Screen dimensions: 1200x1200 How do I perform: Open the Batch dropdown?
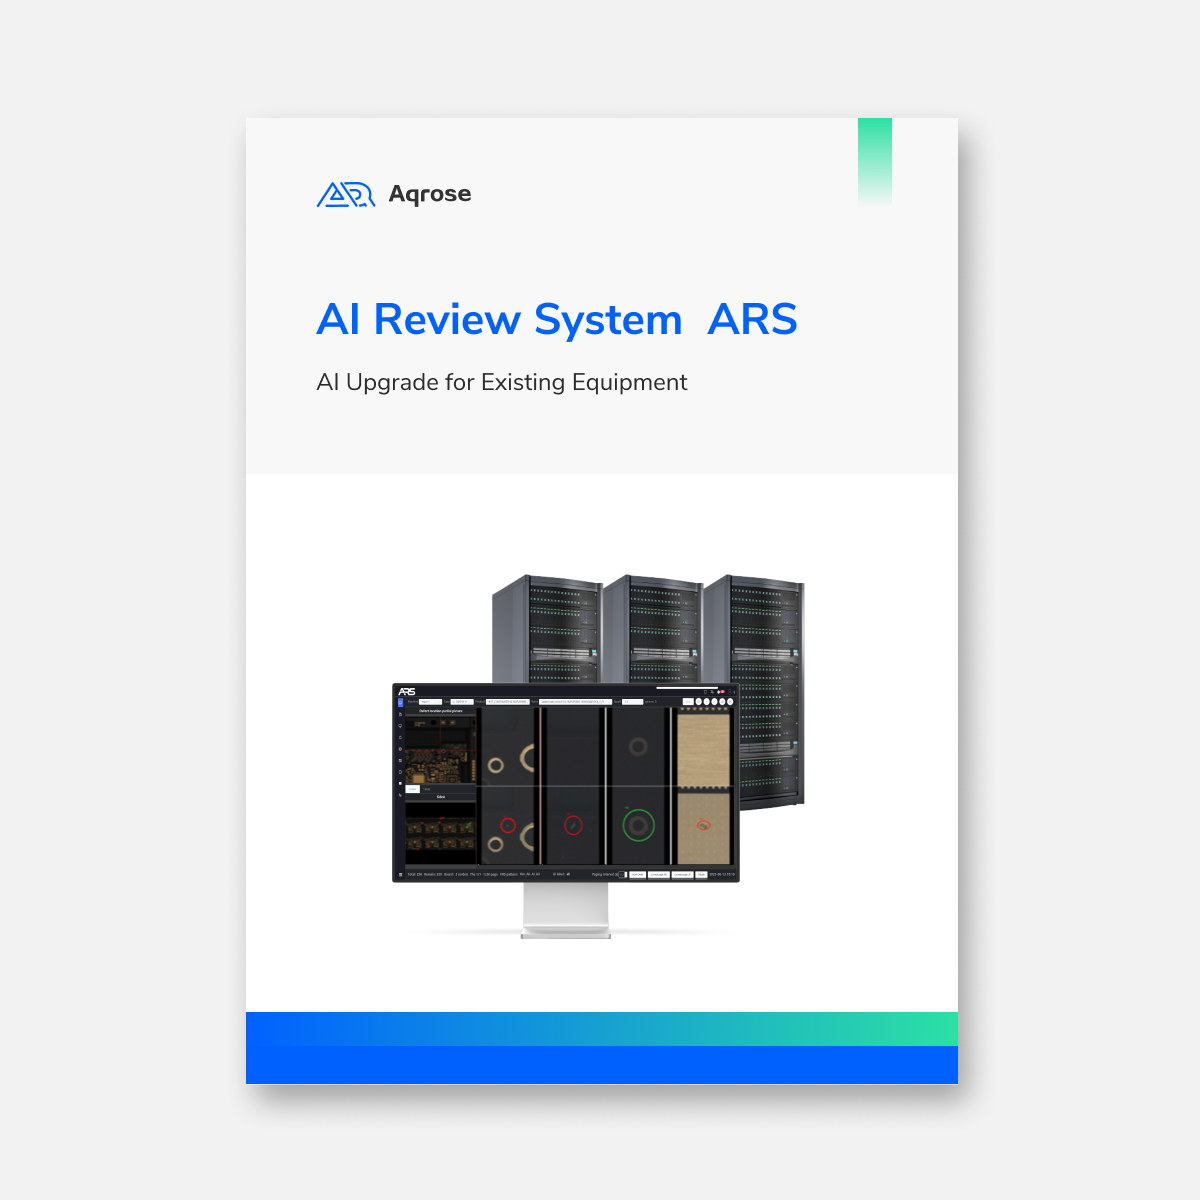575,702
